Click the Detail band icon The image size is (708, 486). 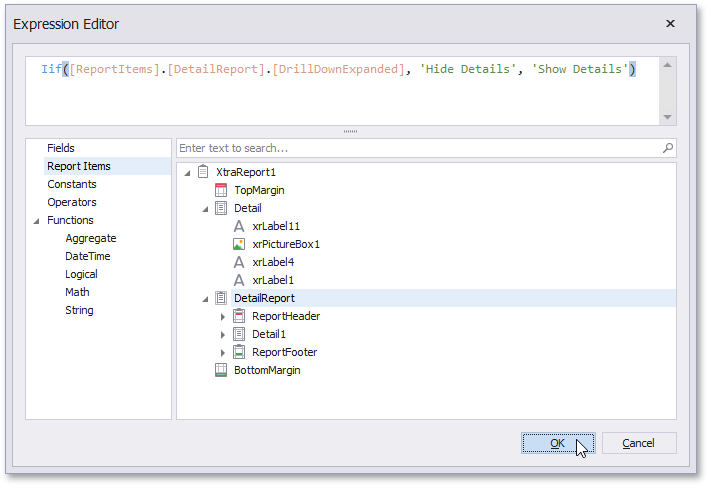coord(222,208)
